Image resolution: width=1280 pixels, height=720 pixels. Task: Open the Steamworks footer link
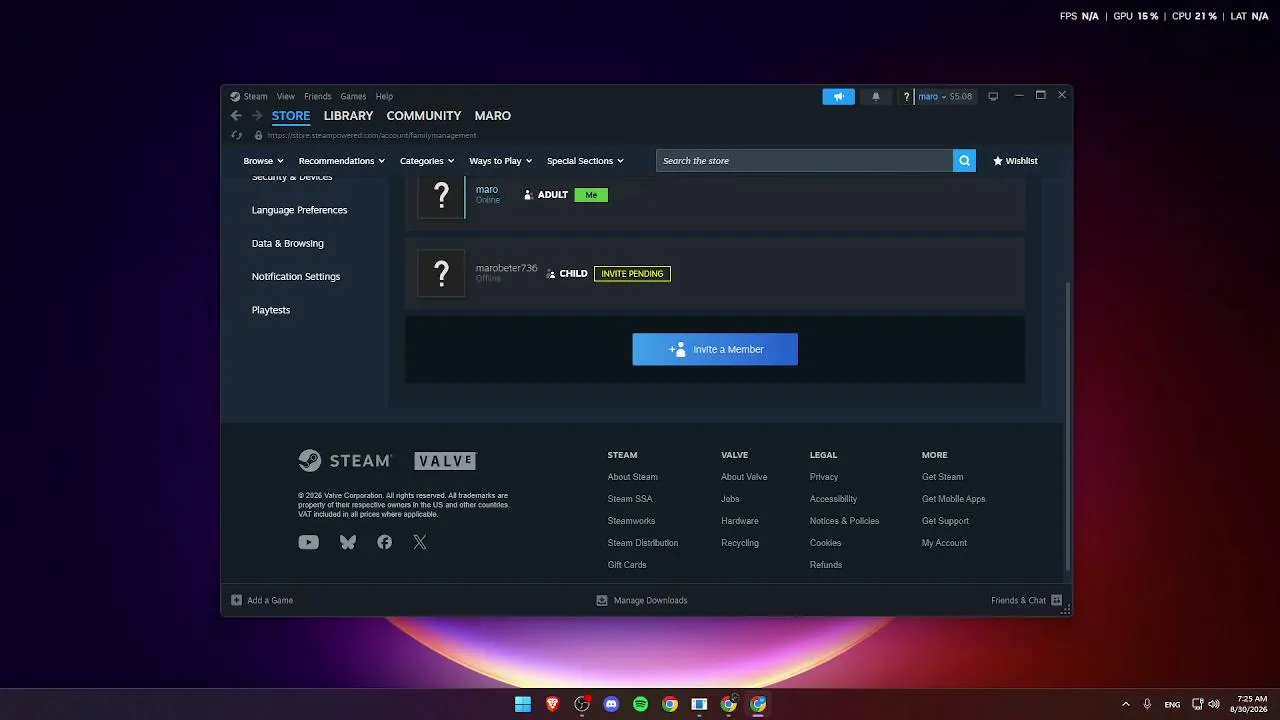coord(631,521)
